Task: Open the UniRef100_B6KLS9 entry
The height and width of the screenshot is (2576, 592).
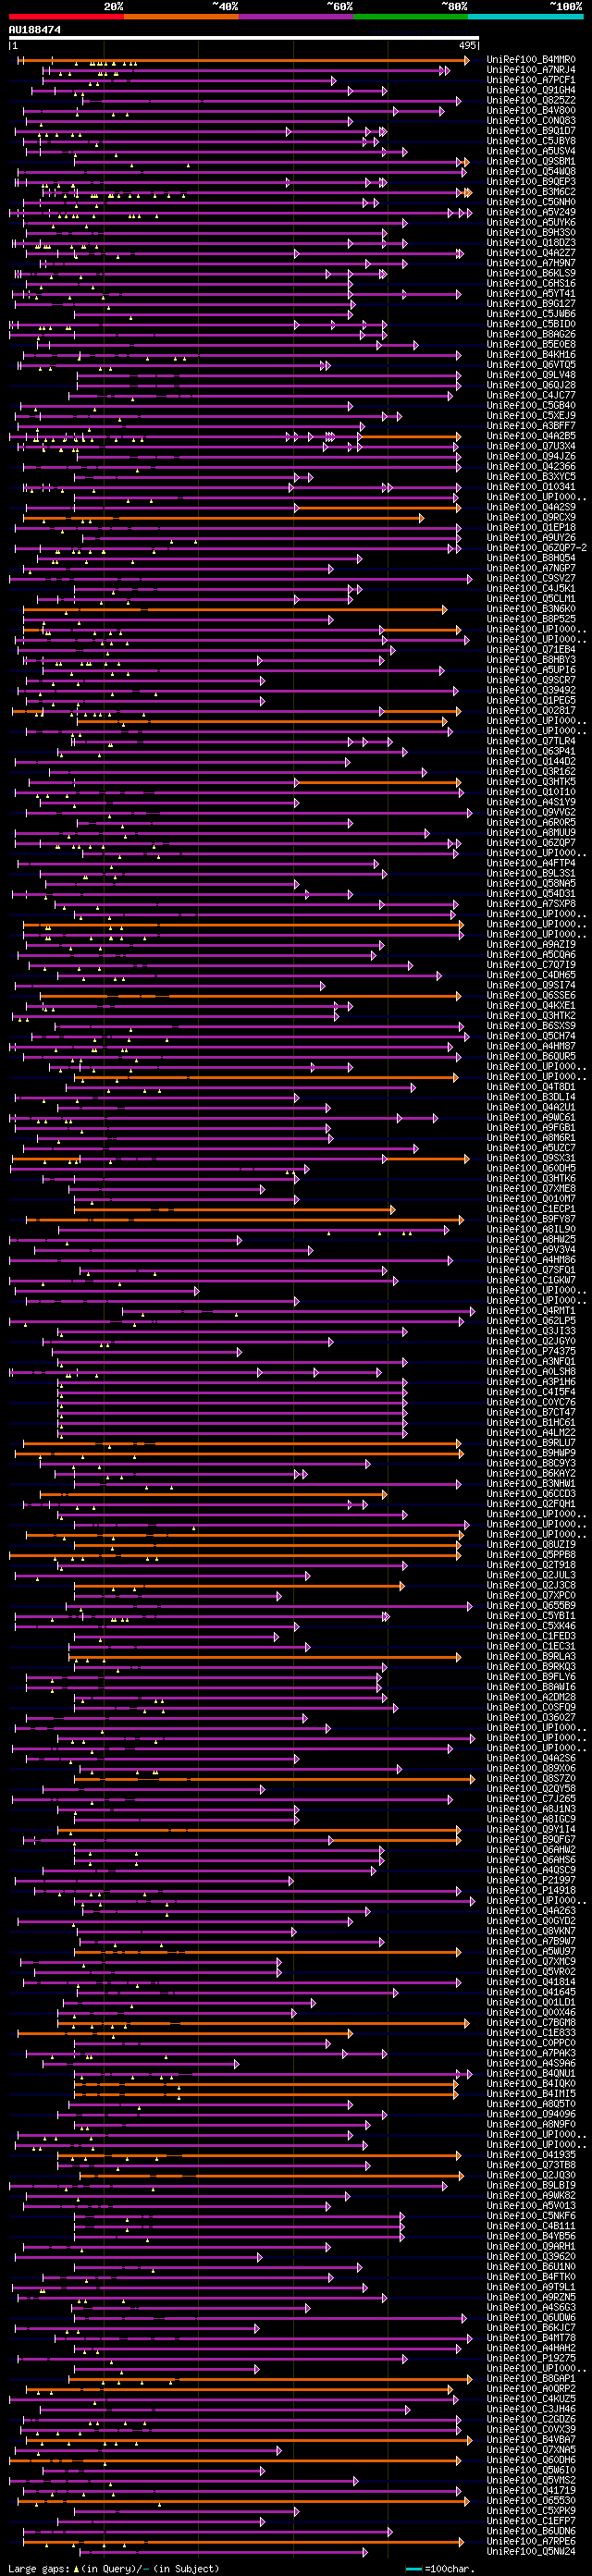Action: (x=531, y=273)
